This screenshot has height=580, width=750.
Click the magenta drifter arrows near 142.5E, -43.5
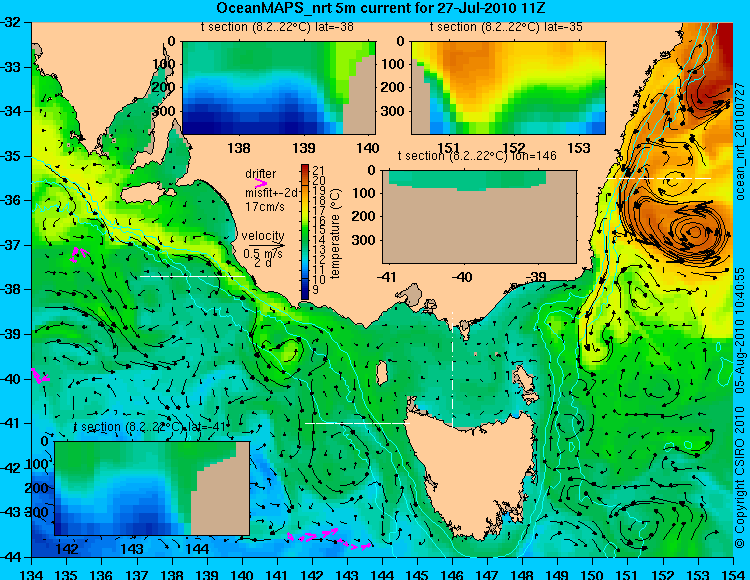[329, 539]
